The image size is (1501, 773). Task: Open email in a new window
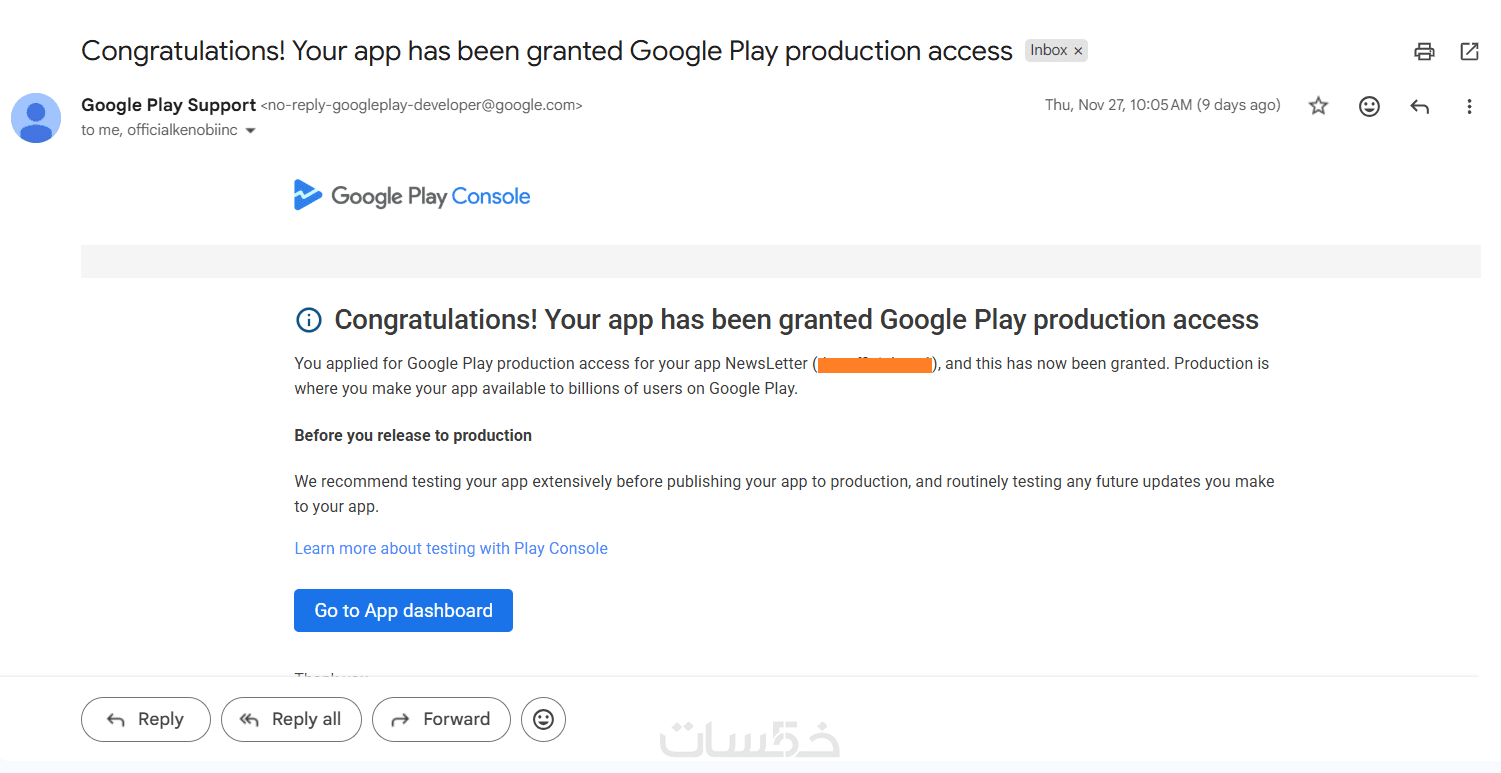click(1469, 52)
